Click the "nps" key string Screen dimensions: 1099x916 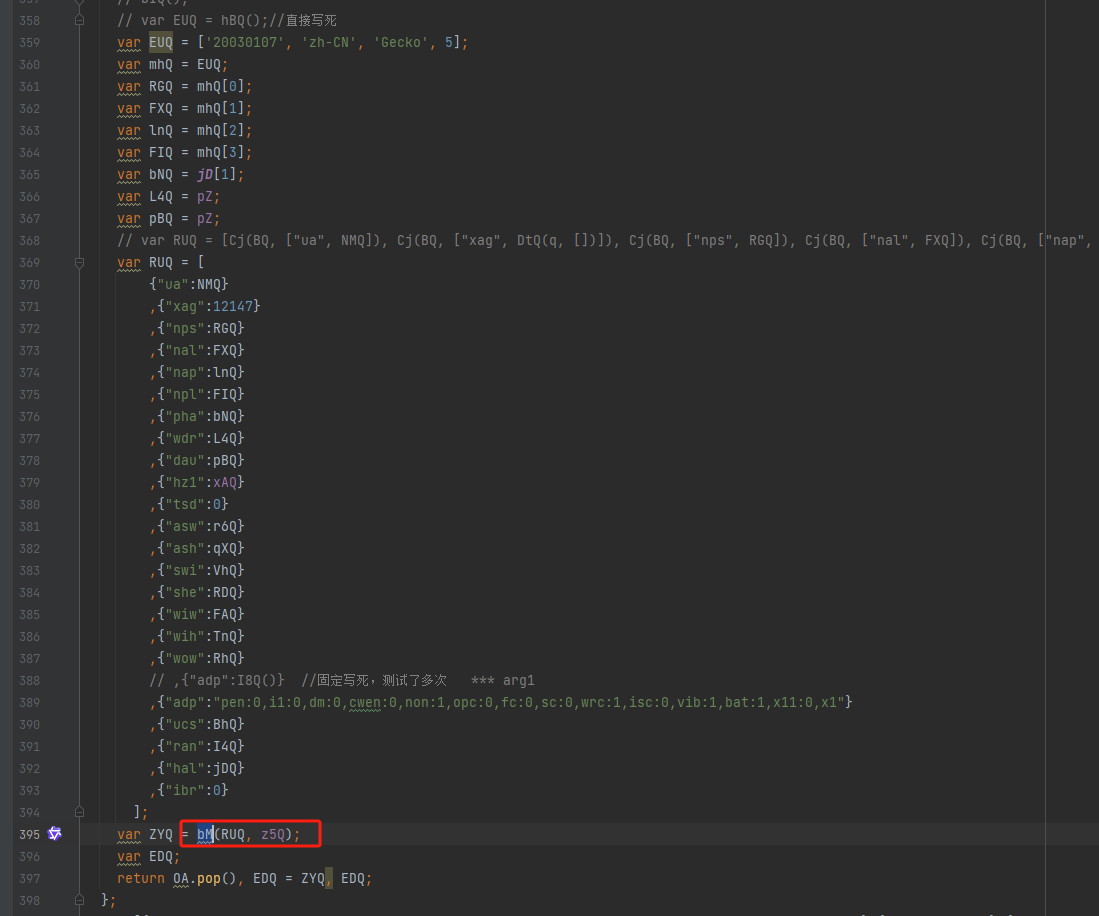184,328
